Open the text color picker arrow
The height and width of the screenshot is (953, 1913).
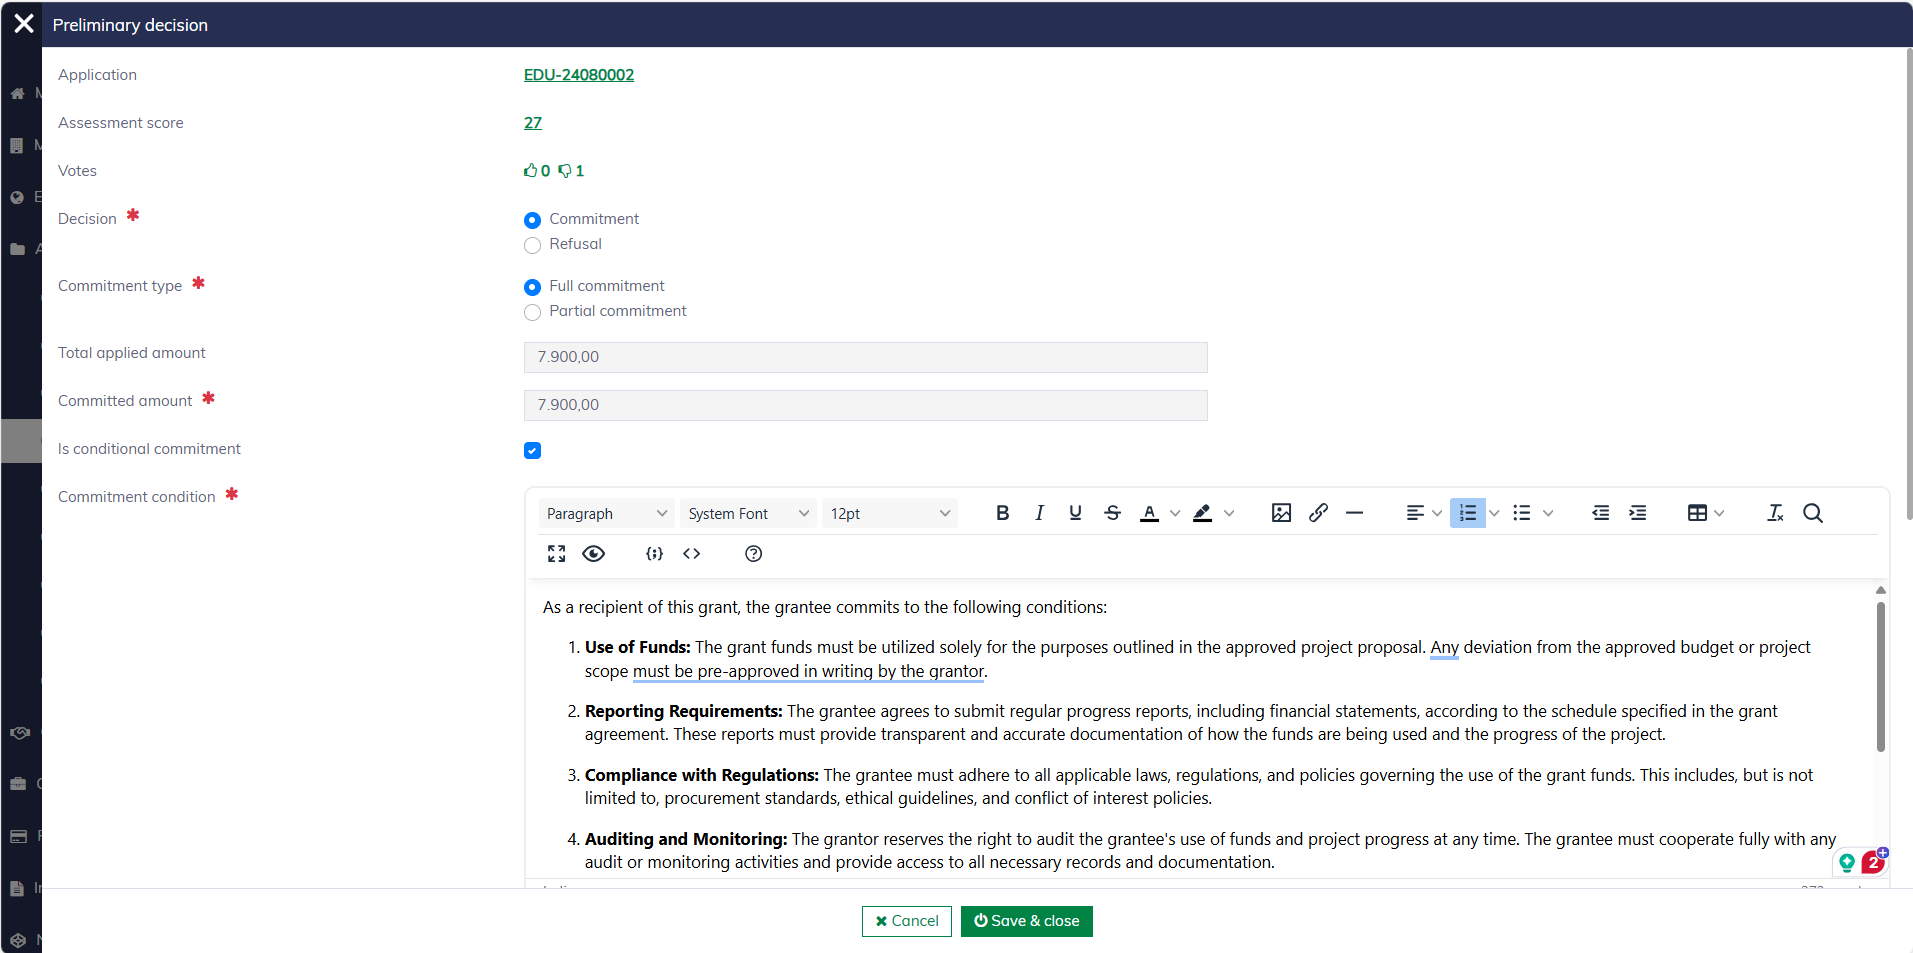pos(1175,514)
